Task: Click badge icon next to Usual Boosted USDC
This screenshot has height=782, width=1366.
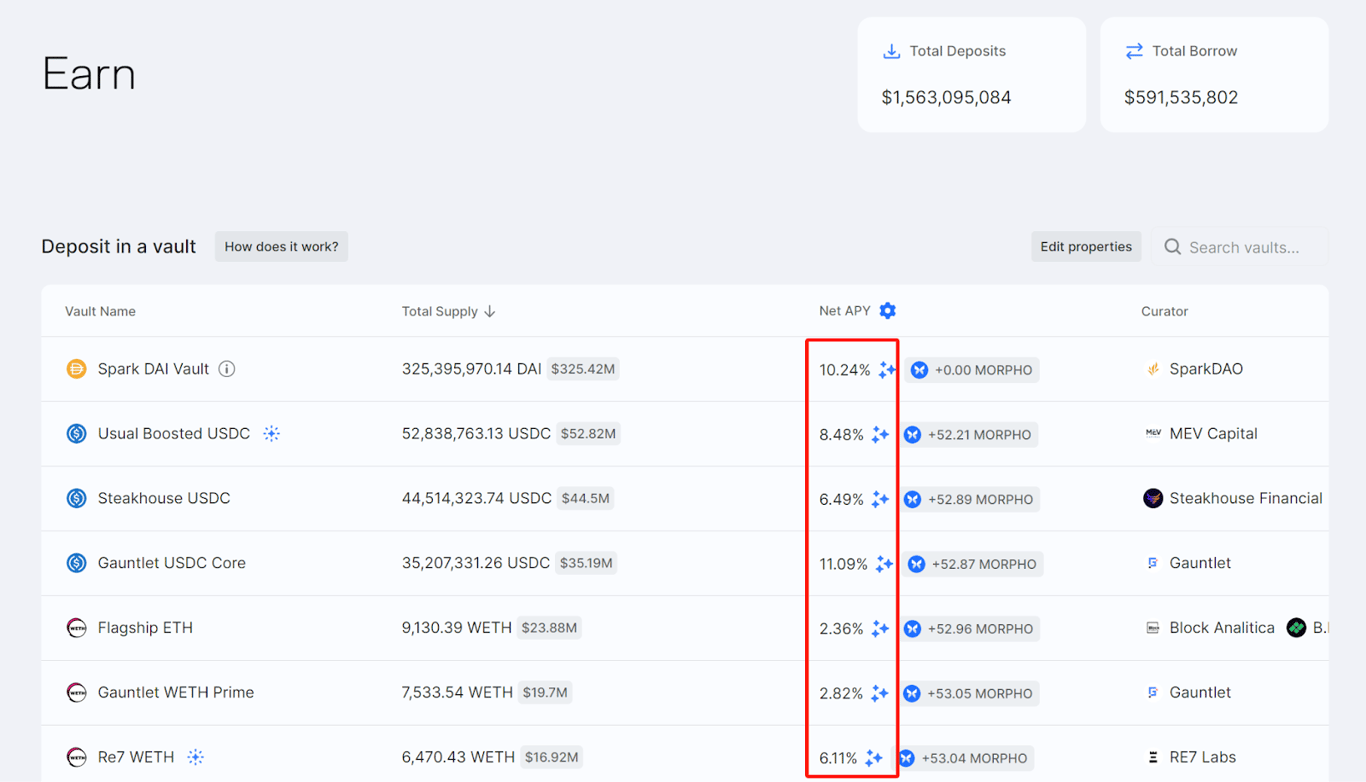Action: click(271, 434)
